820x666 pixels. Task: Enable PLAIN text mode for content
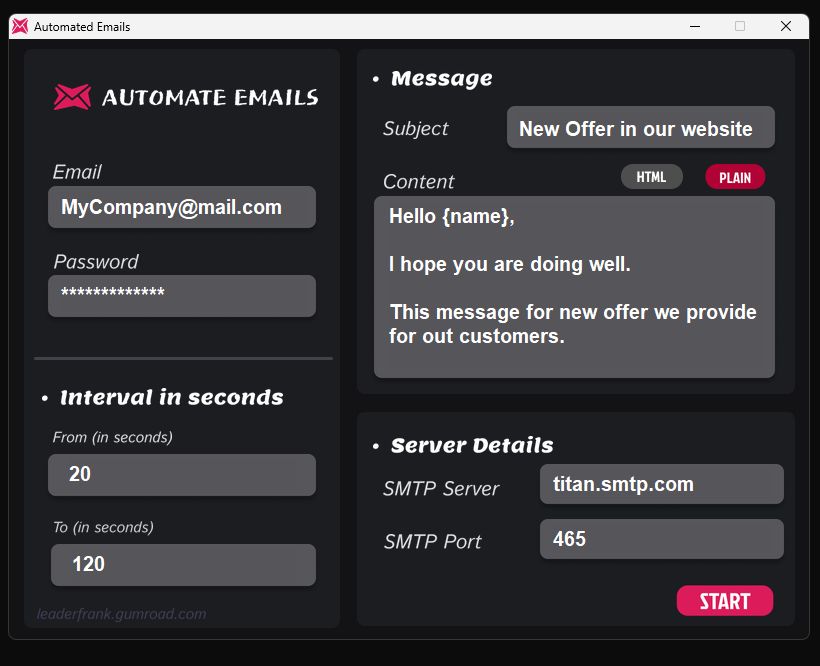point(735,176)
